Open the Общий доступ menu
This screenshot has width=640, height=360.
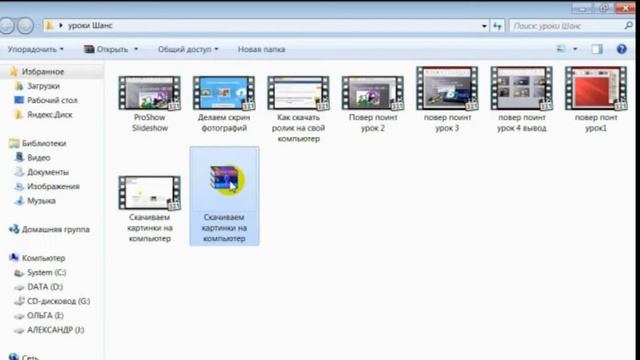pos(188,49)
